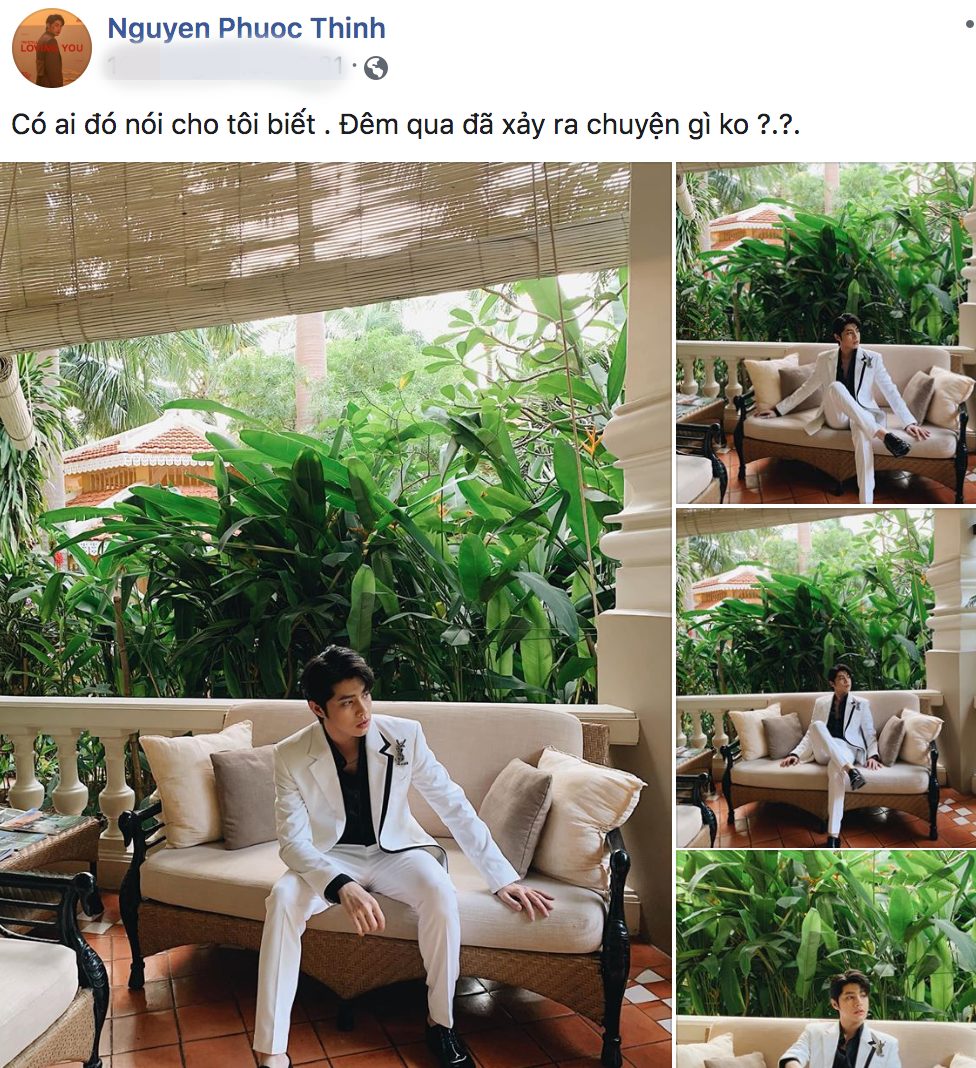Screen dimensions: 976x1068
Task: Open the bottom-right cropped photo thumbnail
Action: (826, 960)
